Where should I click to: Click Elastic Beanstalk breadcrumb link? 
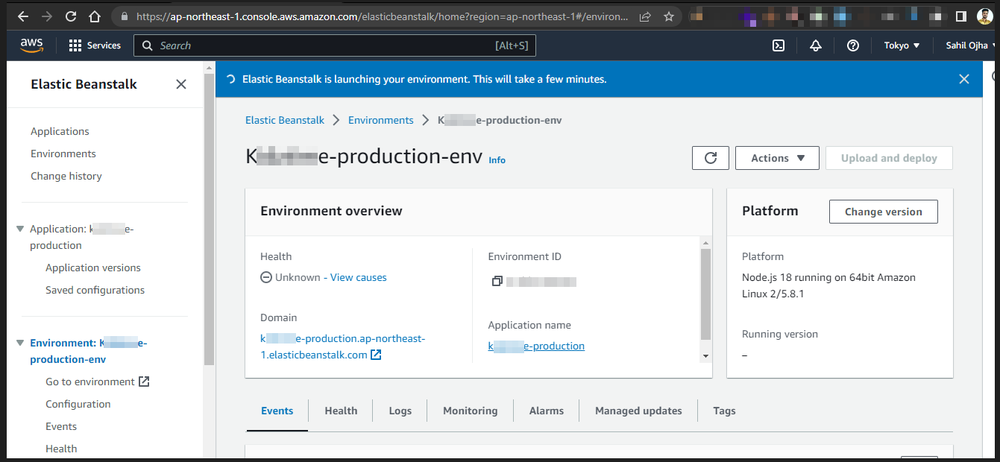(285, 120)
